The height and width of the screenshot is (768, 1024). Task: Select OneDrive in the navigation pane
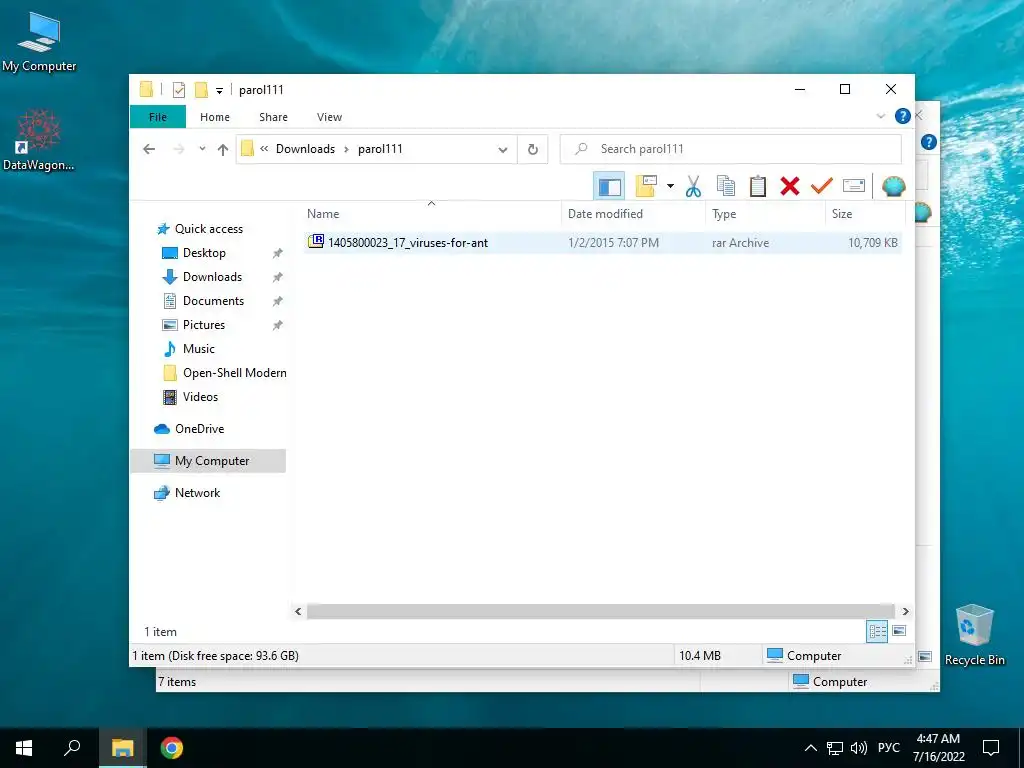[x=199, y=429]
